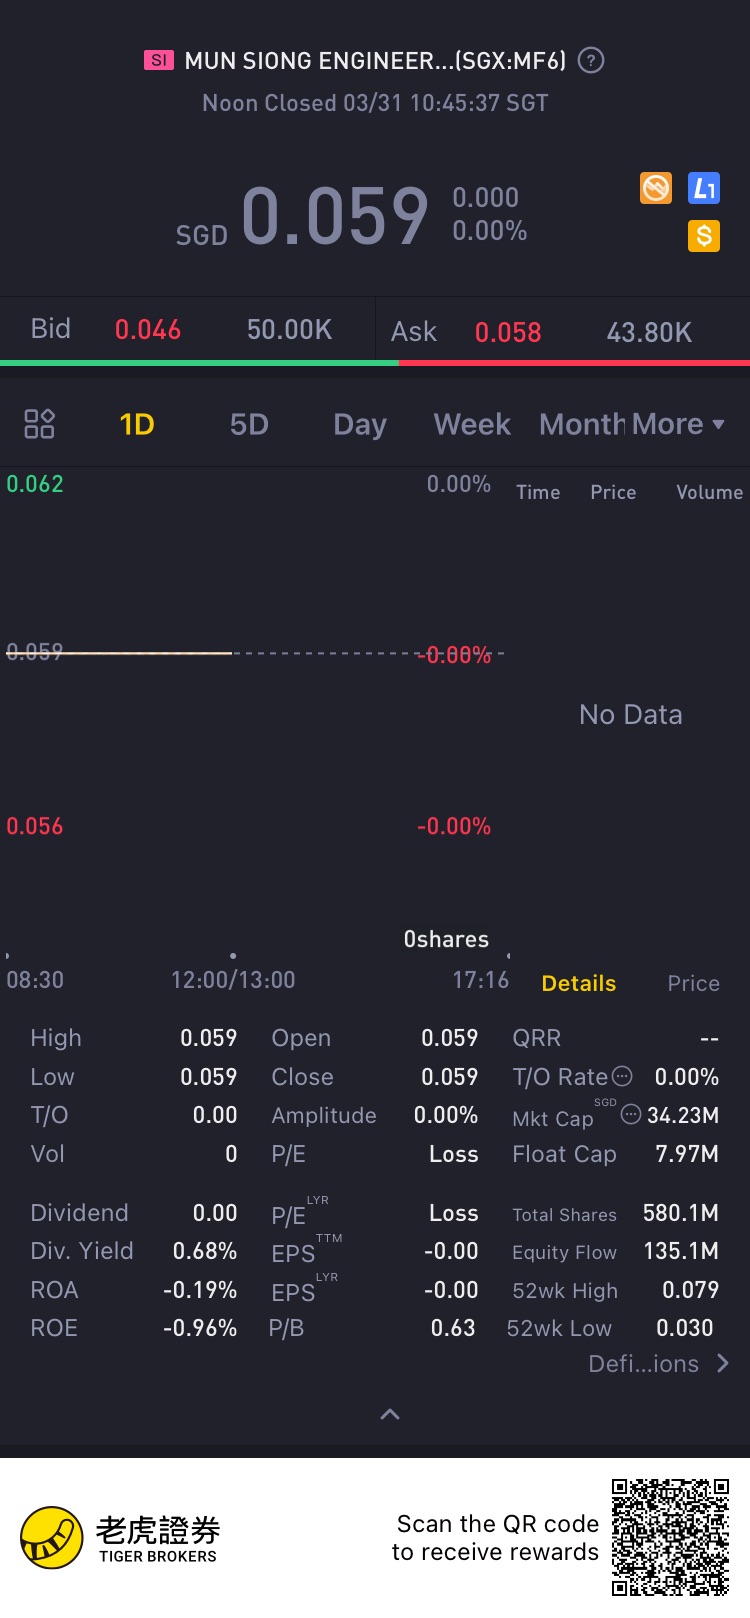The image size is (750, 1618).
Task: Switch chart to Week timeframe
Action: coord(472,425)
